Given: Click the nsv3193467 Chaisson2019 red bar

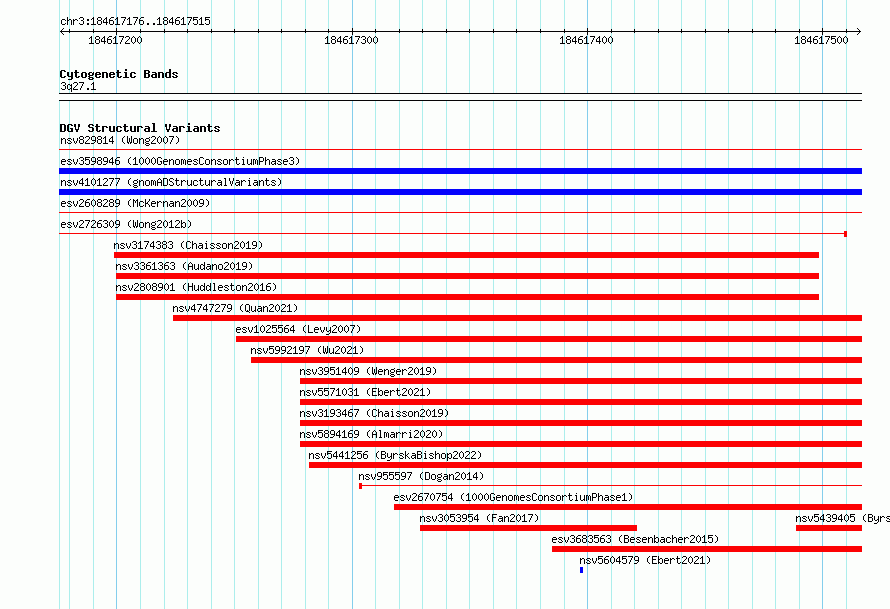Looking at the screenshot, I should [581, 423].
